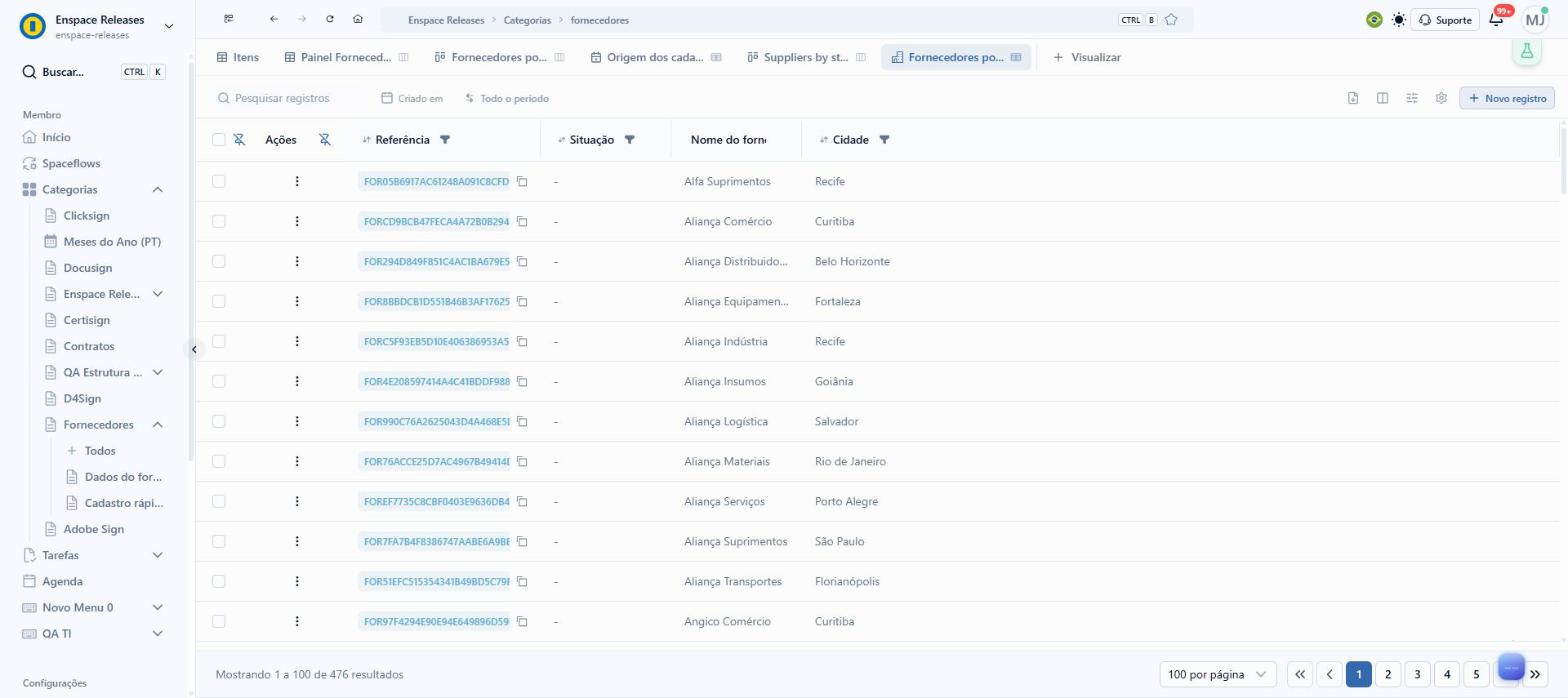Collapse the Fornecedores sidebar group
Image resolution: width=1568 pixels, height=698 pixels.
157,425
